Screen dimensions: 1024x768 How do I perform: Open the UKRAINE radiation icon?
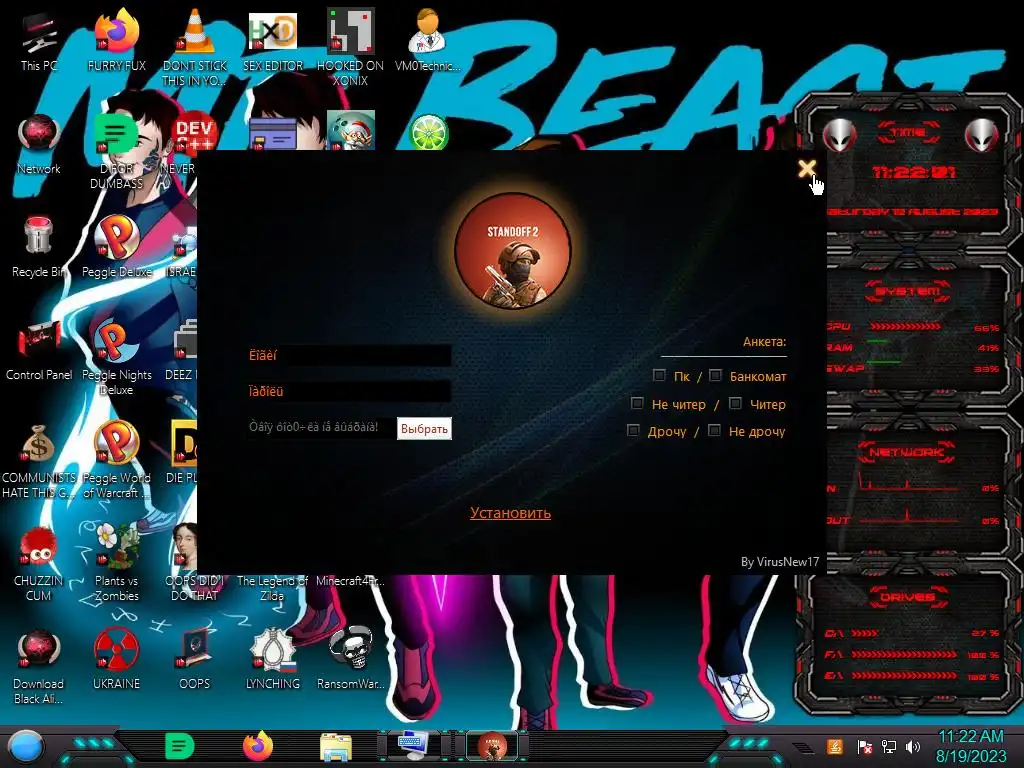[116, 660]
